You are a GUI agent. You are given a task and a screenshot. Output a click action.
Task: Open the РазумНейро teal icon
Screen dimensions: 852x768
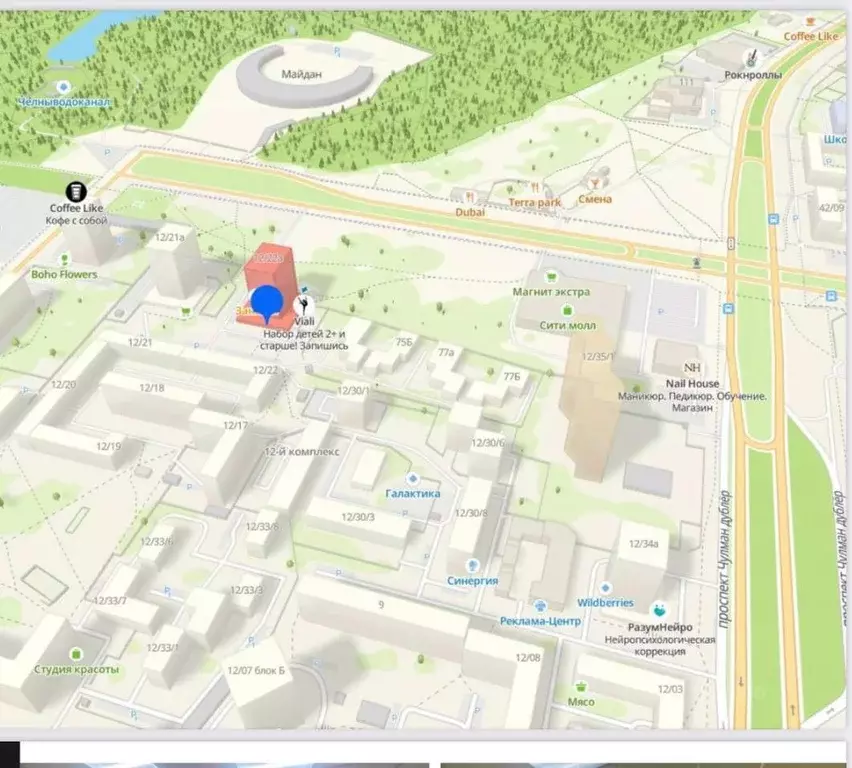click(x=660, y=610)
